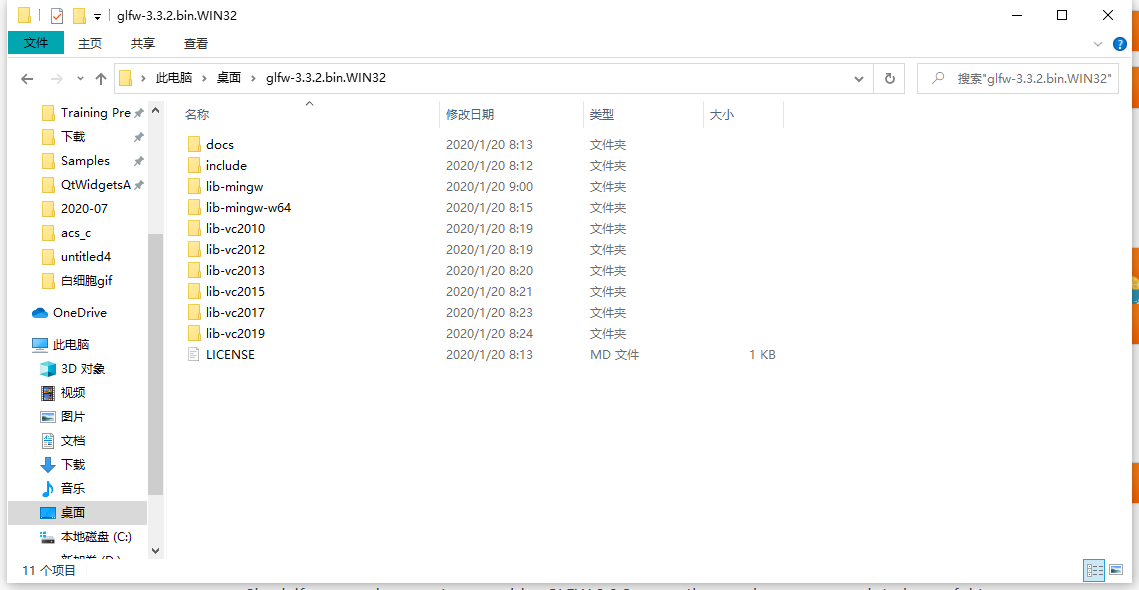Click the lib-vc2017 folder icon
This screenshot has width=1139, height=590.
click(193, 313)
